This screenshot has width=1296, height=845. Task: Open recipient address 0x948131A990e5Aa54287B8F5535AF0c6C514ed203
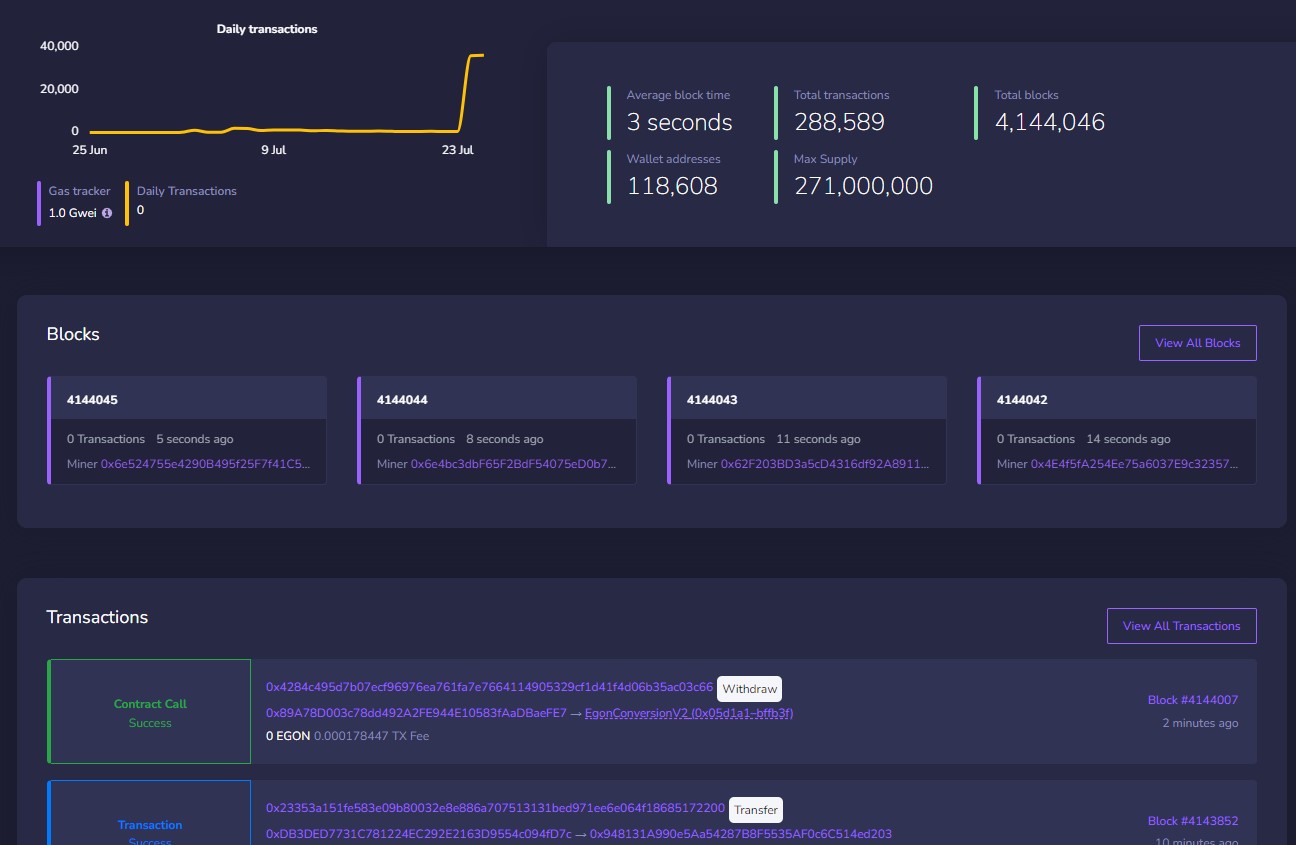(x=741, y=834)
